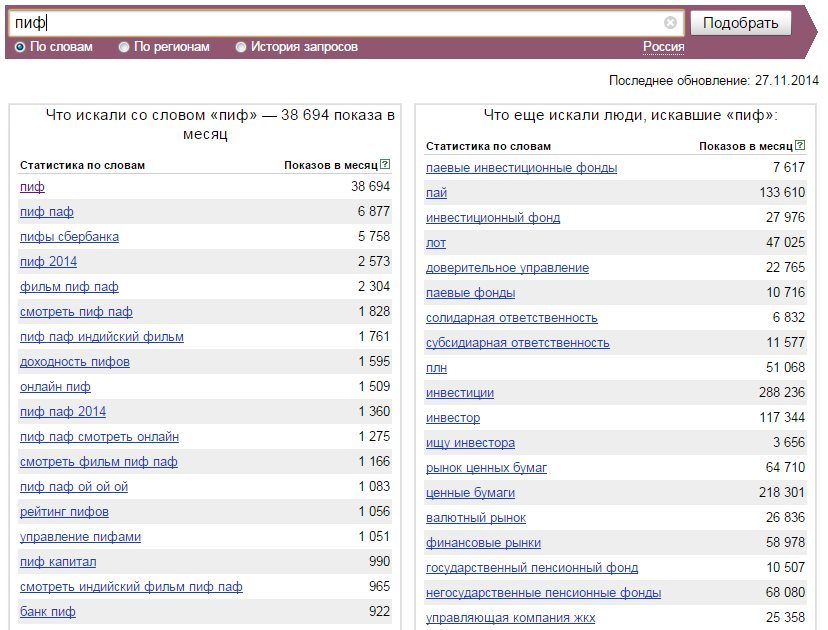Viewport: 828px width, 630px height.
Task: Follow 'негосударственные пенсионные фонды' link
Action: tap(543, 593)
